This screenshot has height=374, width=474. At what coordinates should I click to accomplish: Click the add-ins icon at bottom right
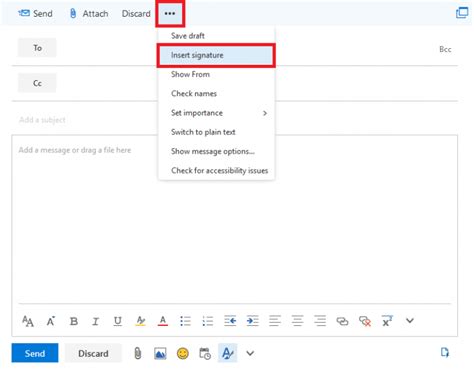[x=445, y=352]
